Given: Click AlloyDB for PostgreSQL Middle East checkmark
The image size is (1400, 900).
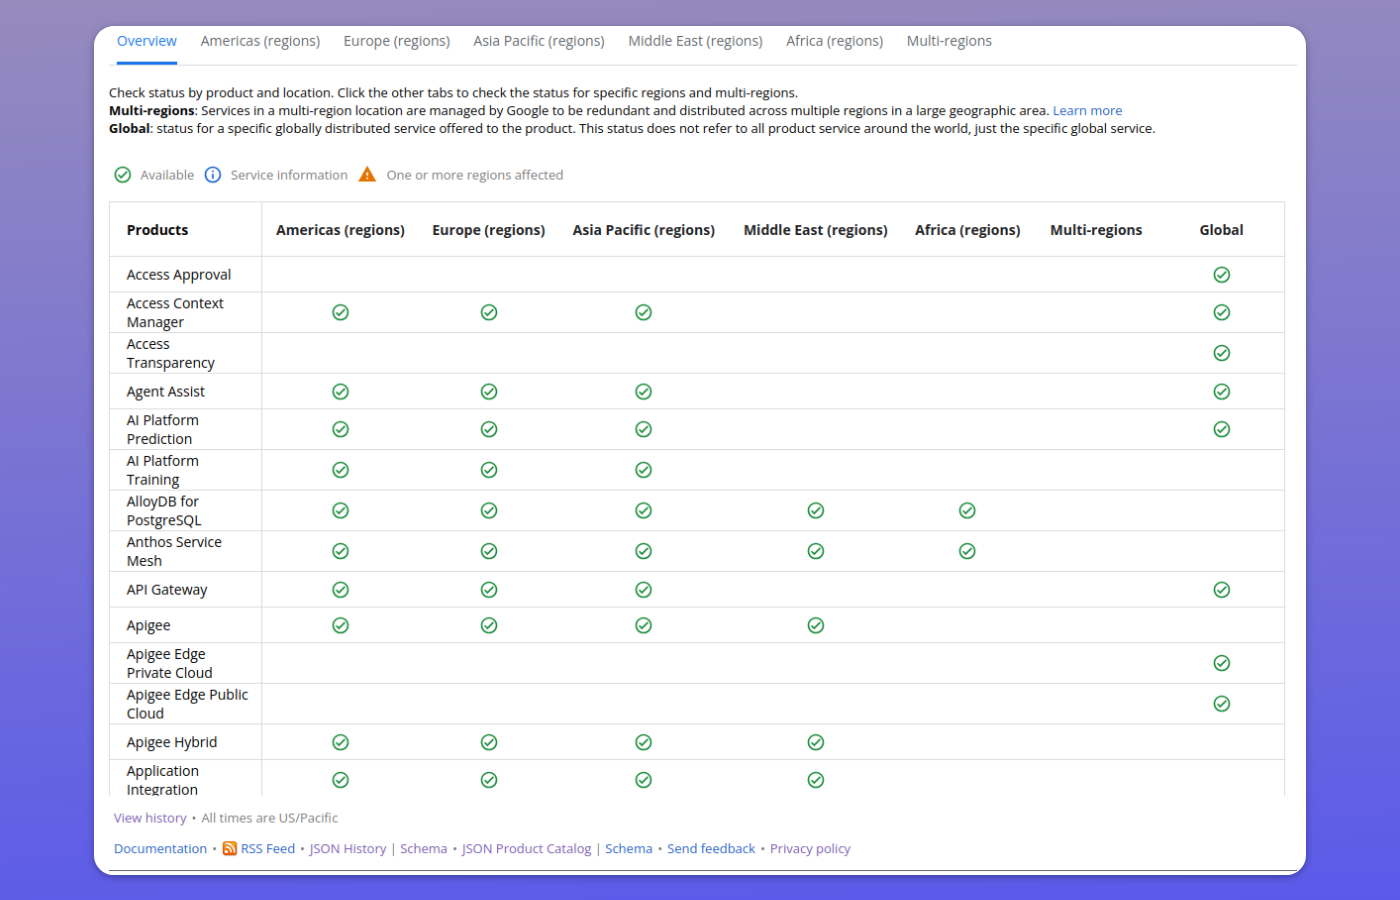Looking at the screenshot, I should click(816, 511).
